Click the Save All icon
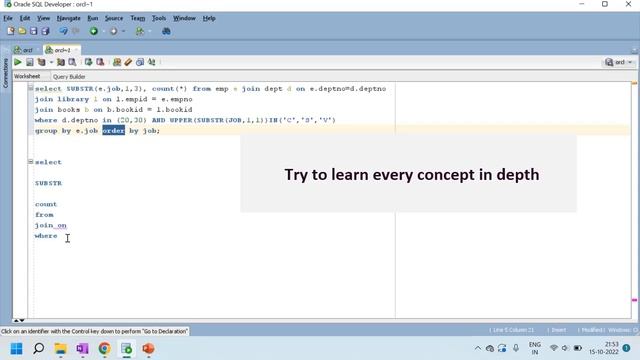 pyautogui.click(x=45, y=31)
